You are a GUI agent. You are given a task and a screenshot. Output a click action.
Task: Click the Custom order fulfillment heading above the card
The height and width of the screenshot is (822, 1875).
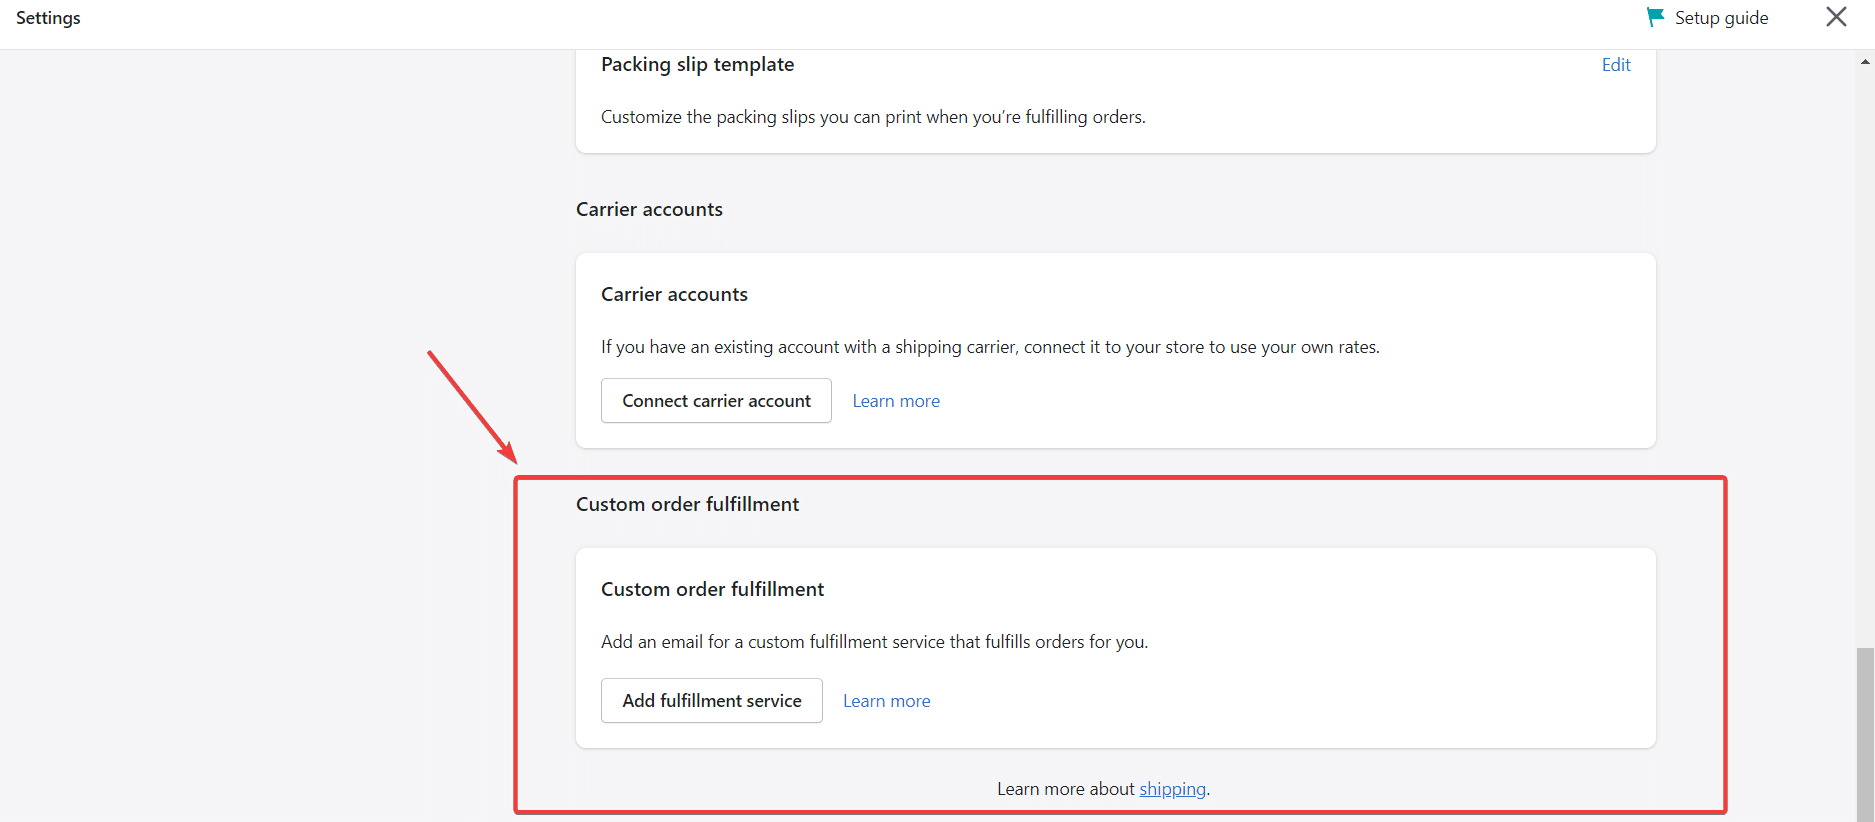click(687, 504)
